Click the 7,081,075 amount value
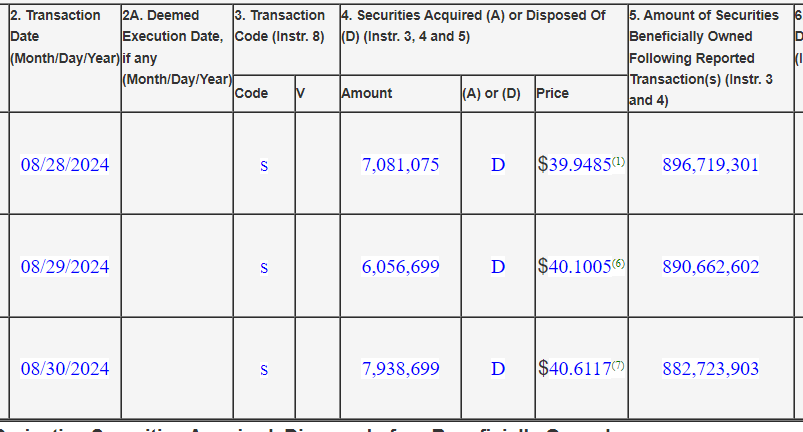Image resolution: width=803 pixels, height=432 pixels. coord(400,165)
